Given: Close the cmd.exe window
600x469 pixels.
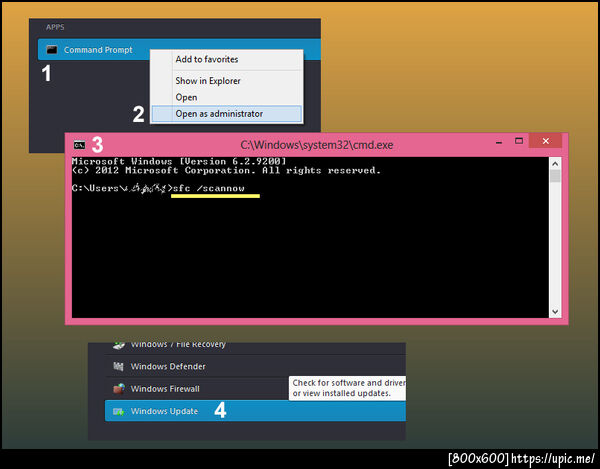Looking at the screenshot, I should click(546, 141).
